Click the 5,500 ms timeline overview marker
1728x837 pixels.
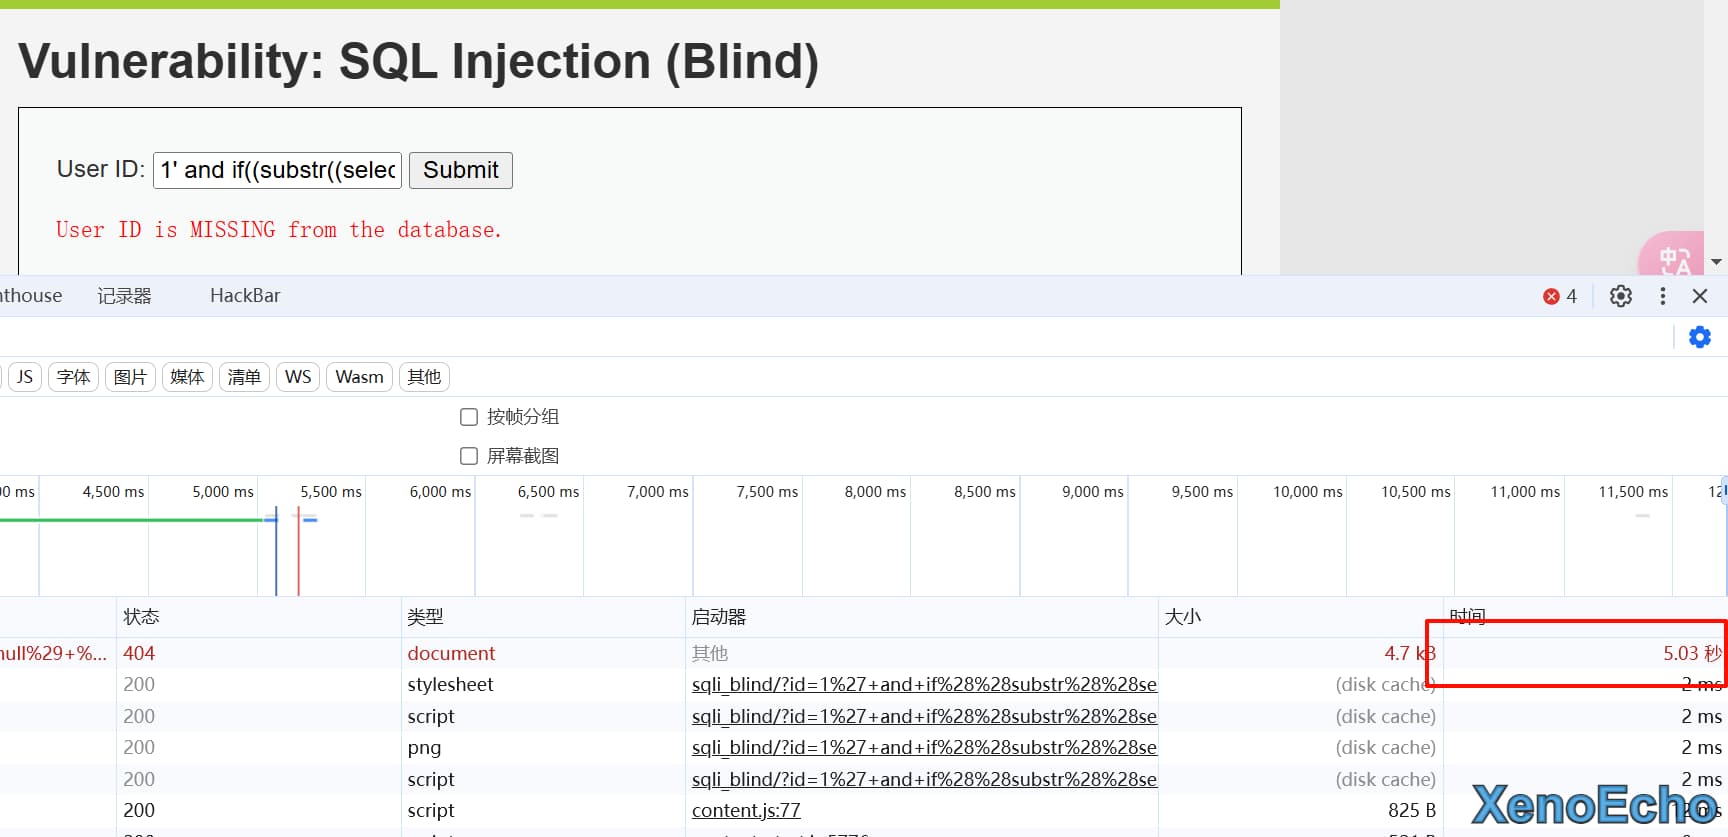(x=331, y=492)
